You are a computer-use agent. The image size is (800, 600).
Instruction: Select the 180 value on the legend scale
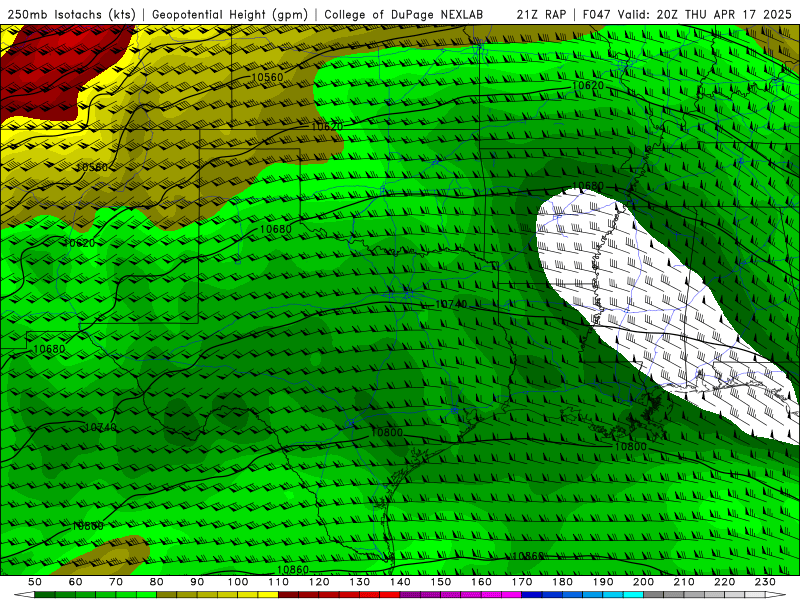562,582
